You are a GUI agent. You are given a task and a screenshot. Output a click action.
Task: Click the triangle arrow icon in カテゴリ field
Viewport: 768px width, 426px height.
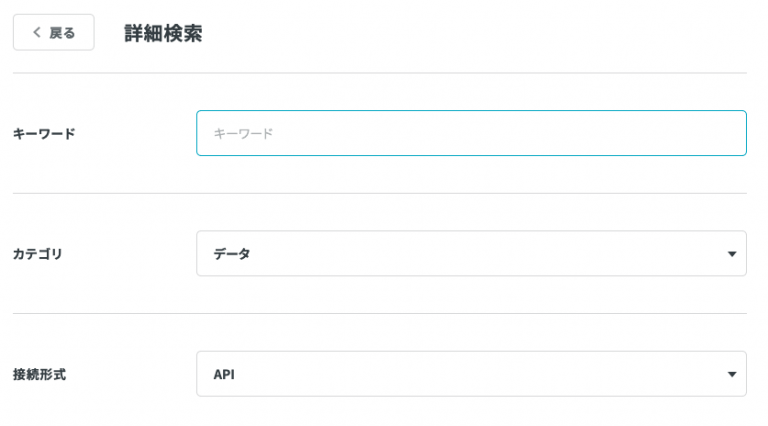pyautogui.click(x=732, y=254)
